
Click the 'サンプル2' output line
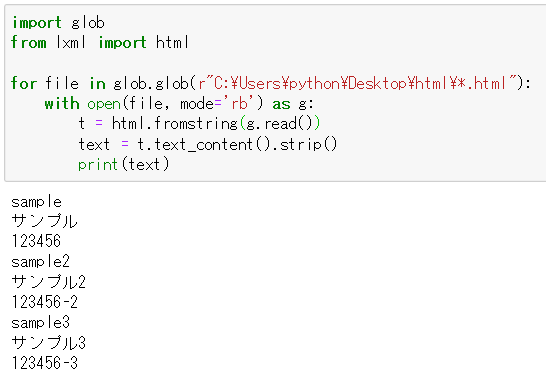click(x=48, y=282)
